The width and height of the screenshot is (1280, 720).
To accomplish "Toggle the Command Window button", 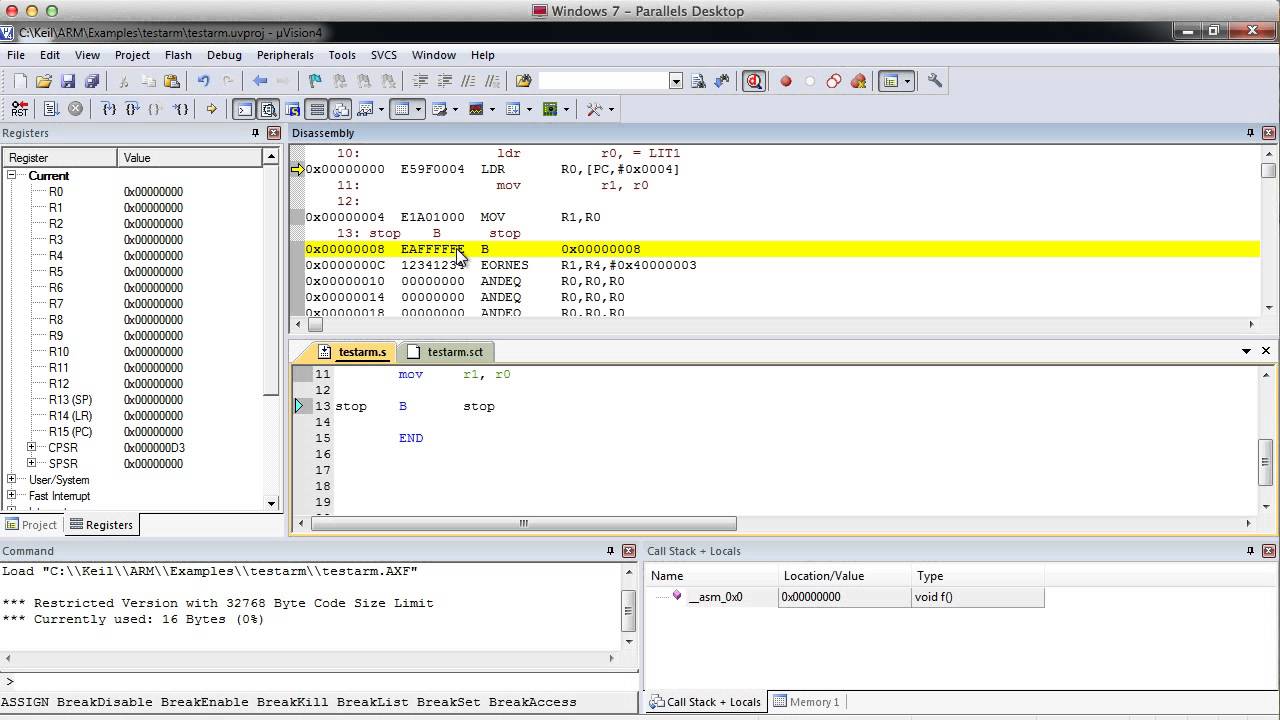I will point(244,109).
